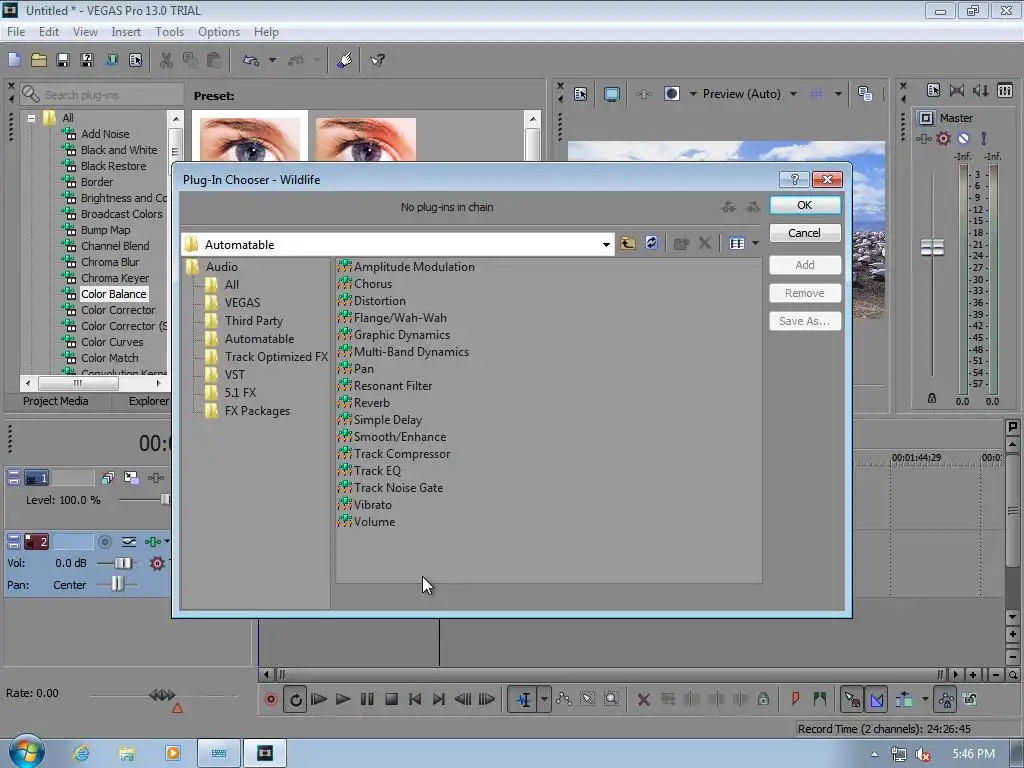The image size is (1024, 768).
Task: Toggle Loop Playback button
Action: (x=295, y=700)
